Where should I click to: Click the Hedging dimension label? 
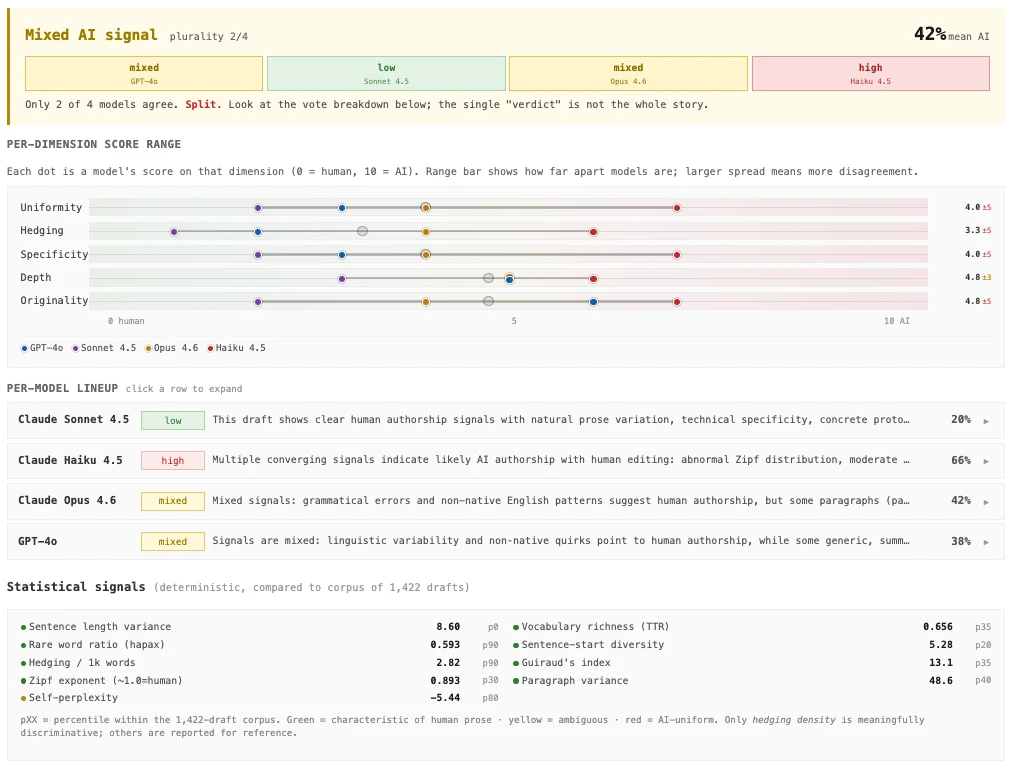(42, 231)
